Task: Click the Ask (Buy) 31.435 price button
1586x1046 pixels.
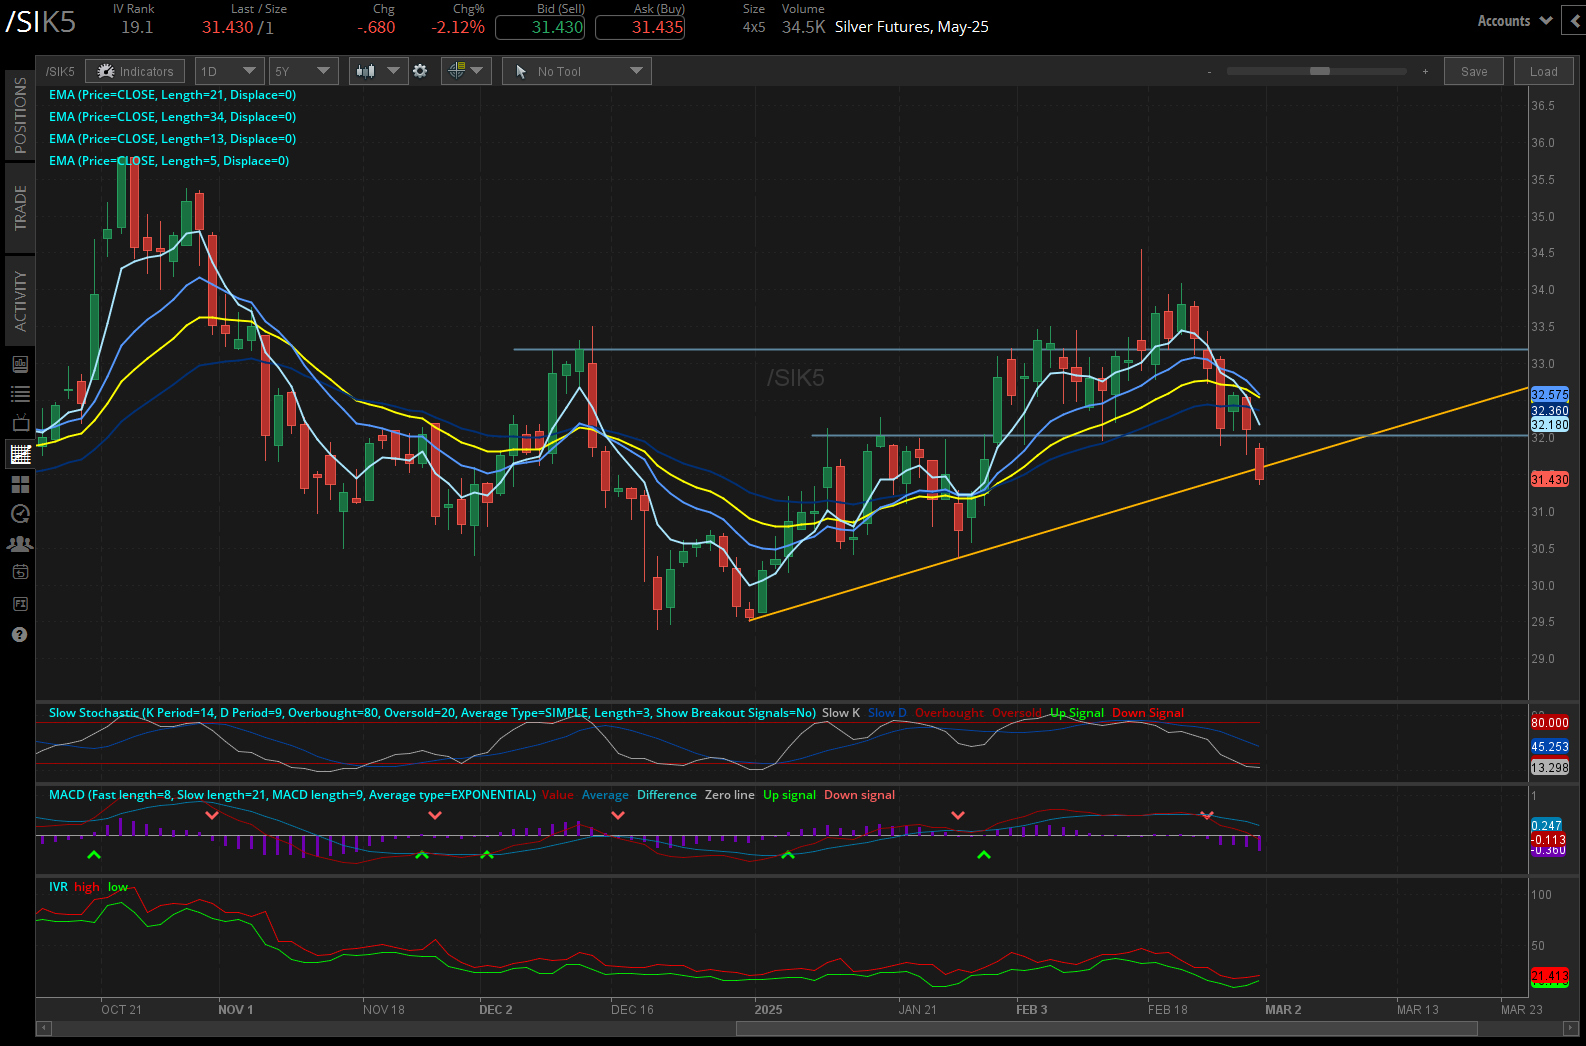Action: pos(640,27)
